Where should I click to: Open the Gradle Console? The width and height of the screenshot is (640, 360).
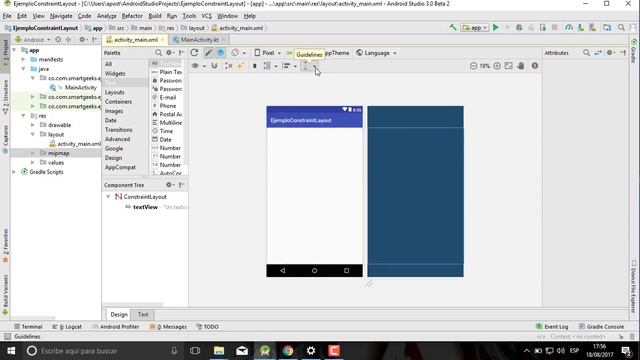[x=601, y=327]
